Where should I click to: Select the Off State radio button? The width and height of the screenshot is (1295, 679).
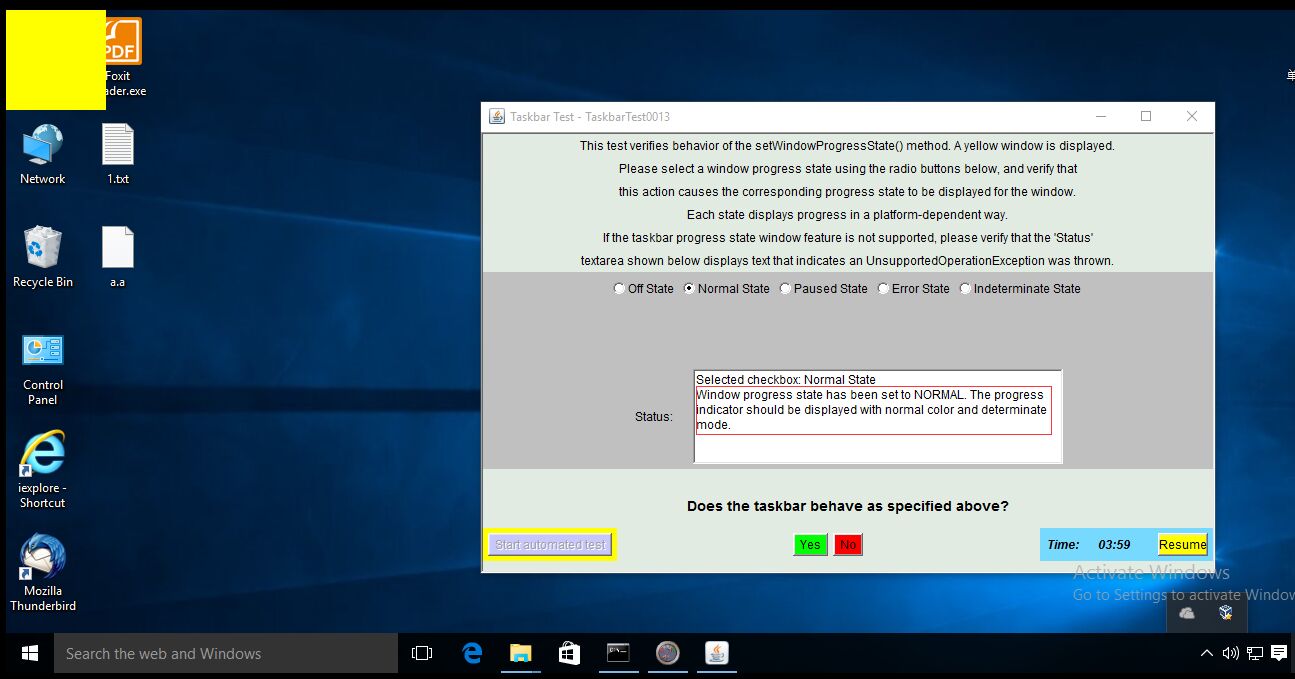[620, 289]
